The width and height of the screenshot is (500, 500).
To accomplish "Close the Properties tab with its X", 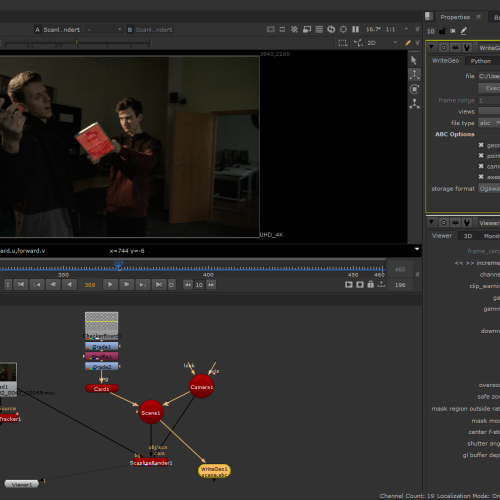I will click(x=479, y=16).
